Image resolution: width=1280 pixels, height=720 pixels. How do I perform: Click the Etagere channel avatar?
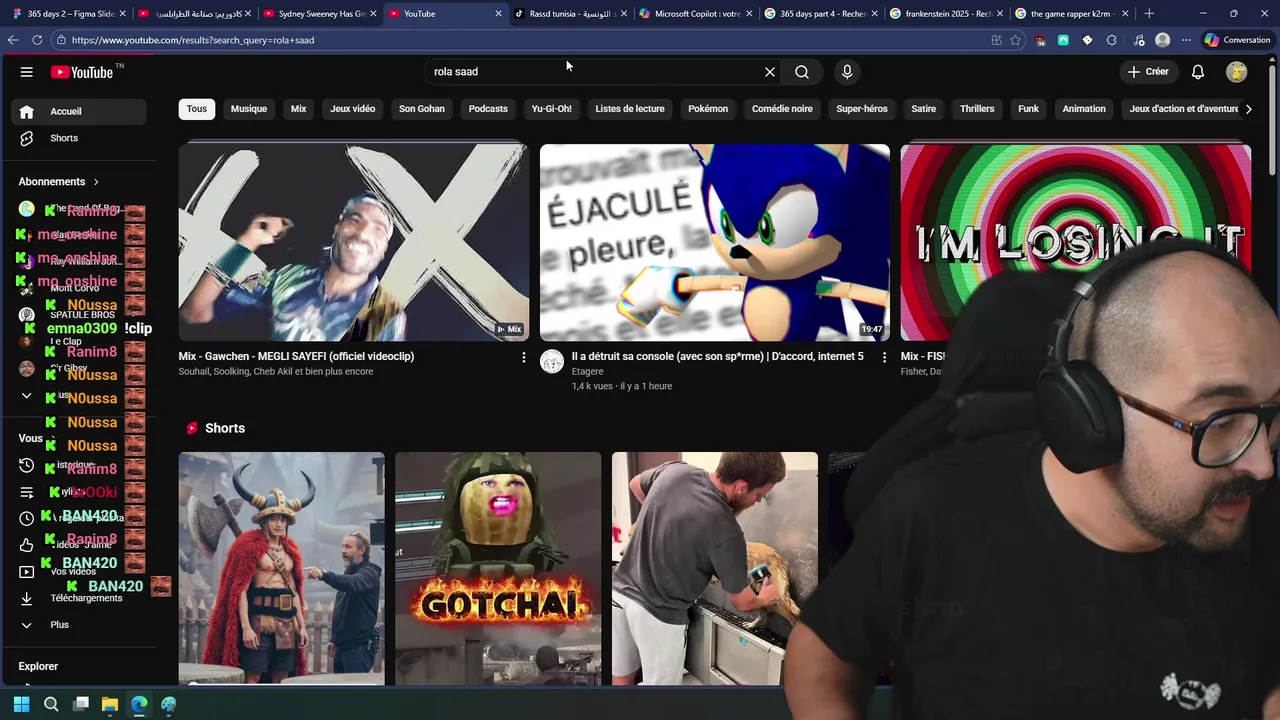552,362
